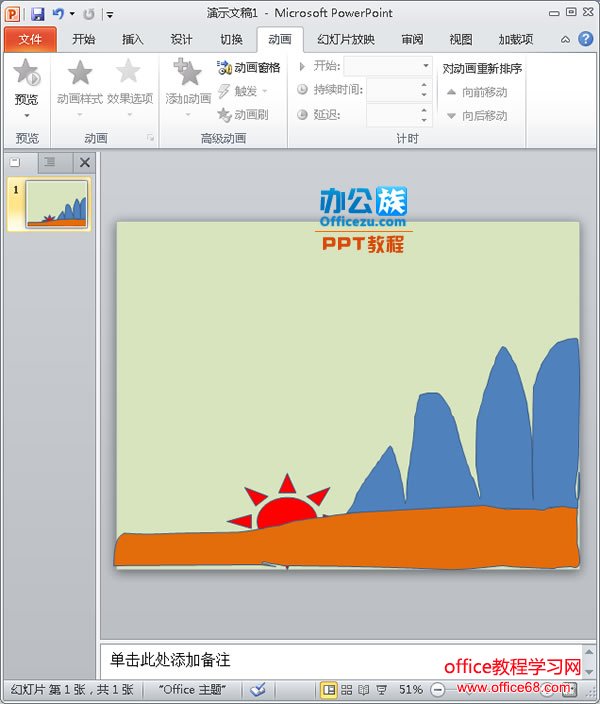This screenshot has width=600, height=704.
Task: Click the Save icon in quick access toolbar
Action: point(38,14)
